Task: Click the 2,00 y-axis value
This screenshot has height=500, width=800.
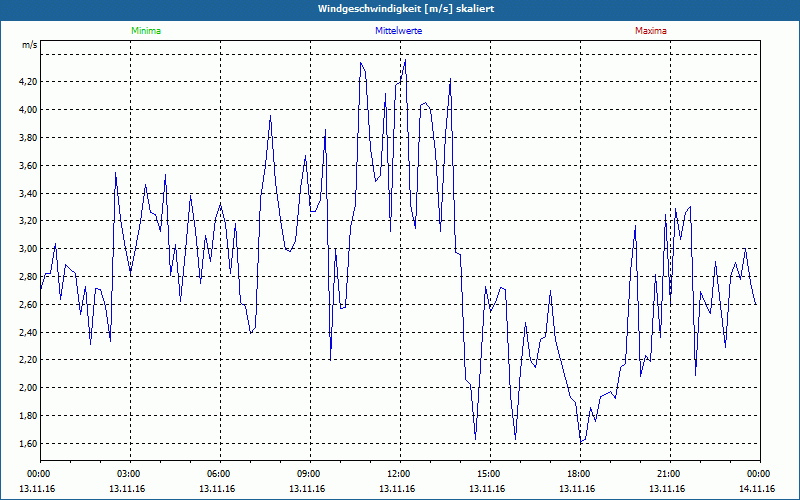Action: coord(30,388)
